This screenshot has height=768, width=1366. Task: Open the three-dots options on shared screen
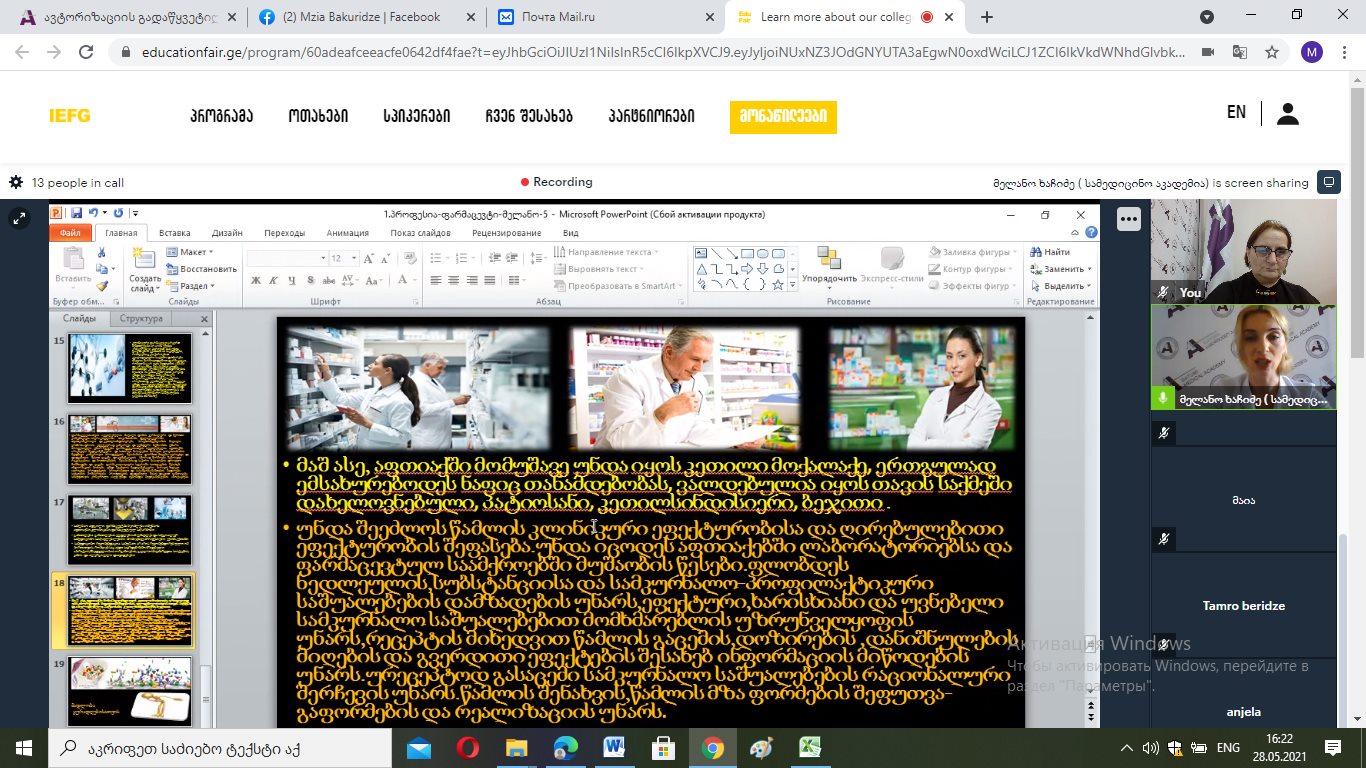click(x=1128, y=218)
